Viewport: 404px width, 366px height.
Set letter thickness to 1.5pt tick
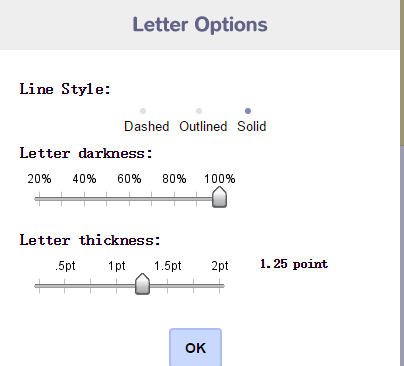pos(168,286)
